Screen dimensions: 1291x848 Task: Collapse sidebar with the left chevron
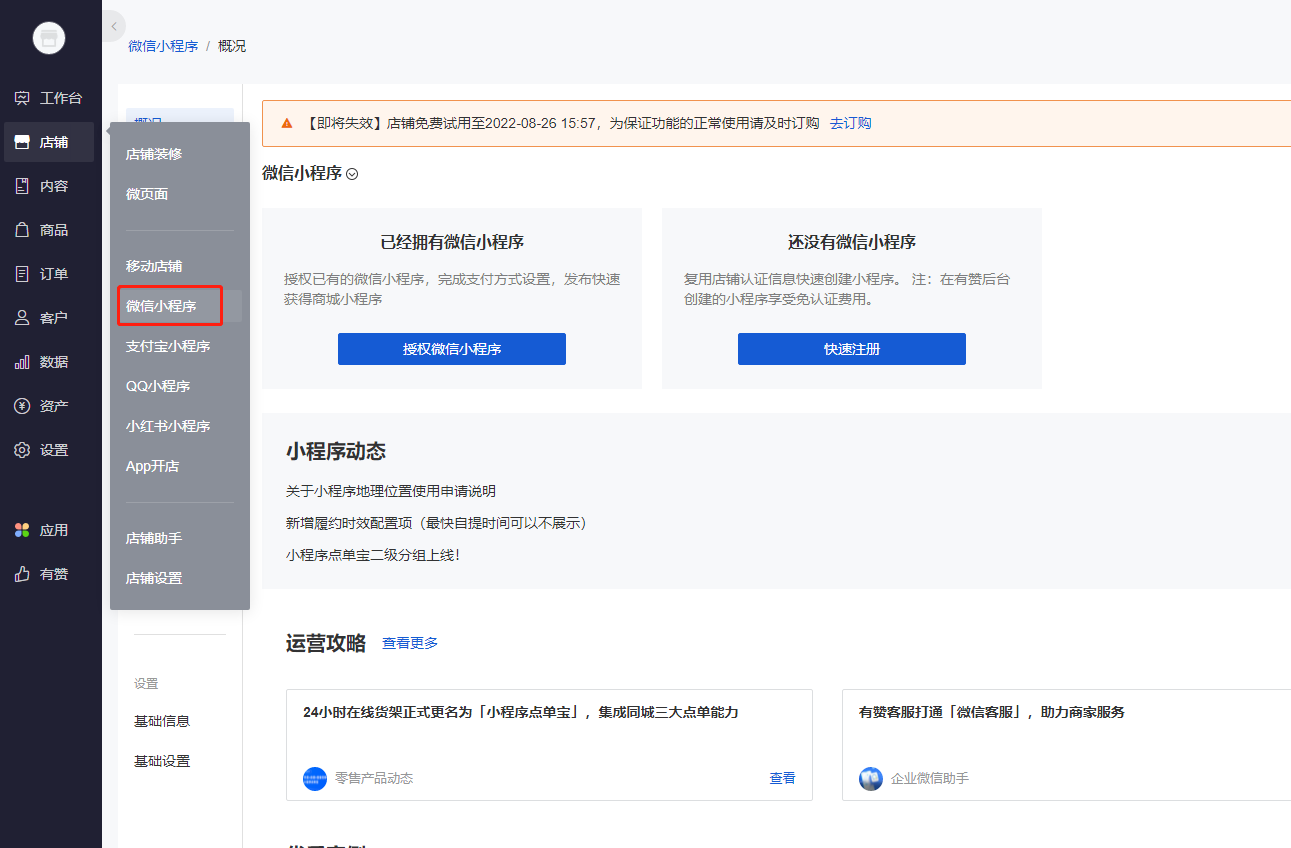click(113, 26)
